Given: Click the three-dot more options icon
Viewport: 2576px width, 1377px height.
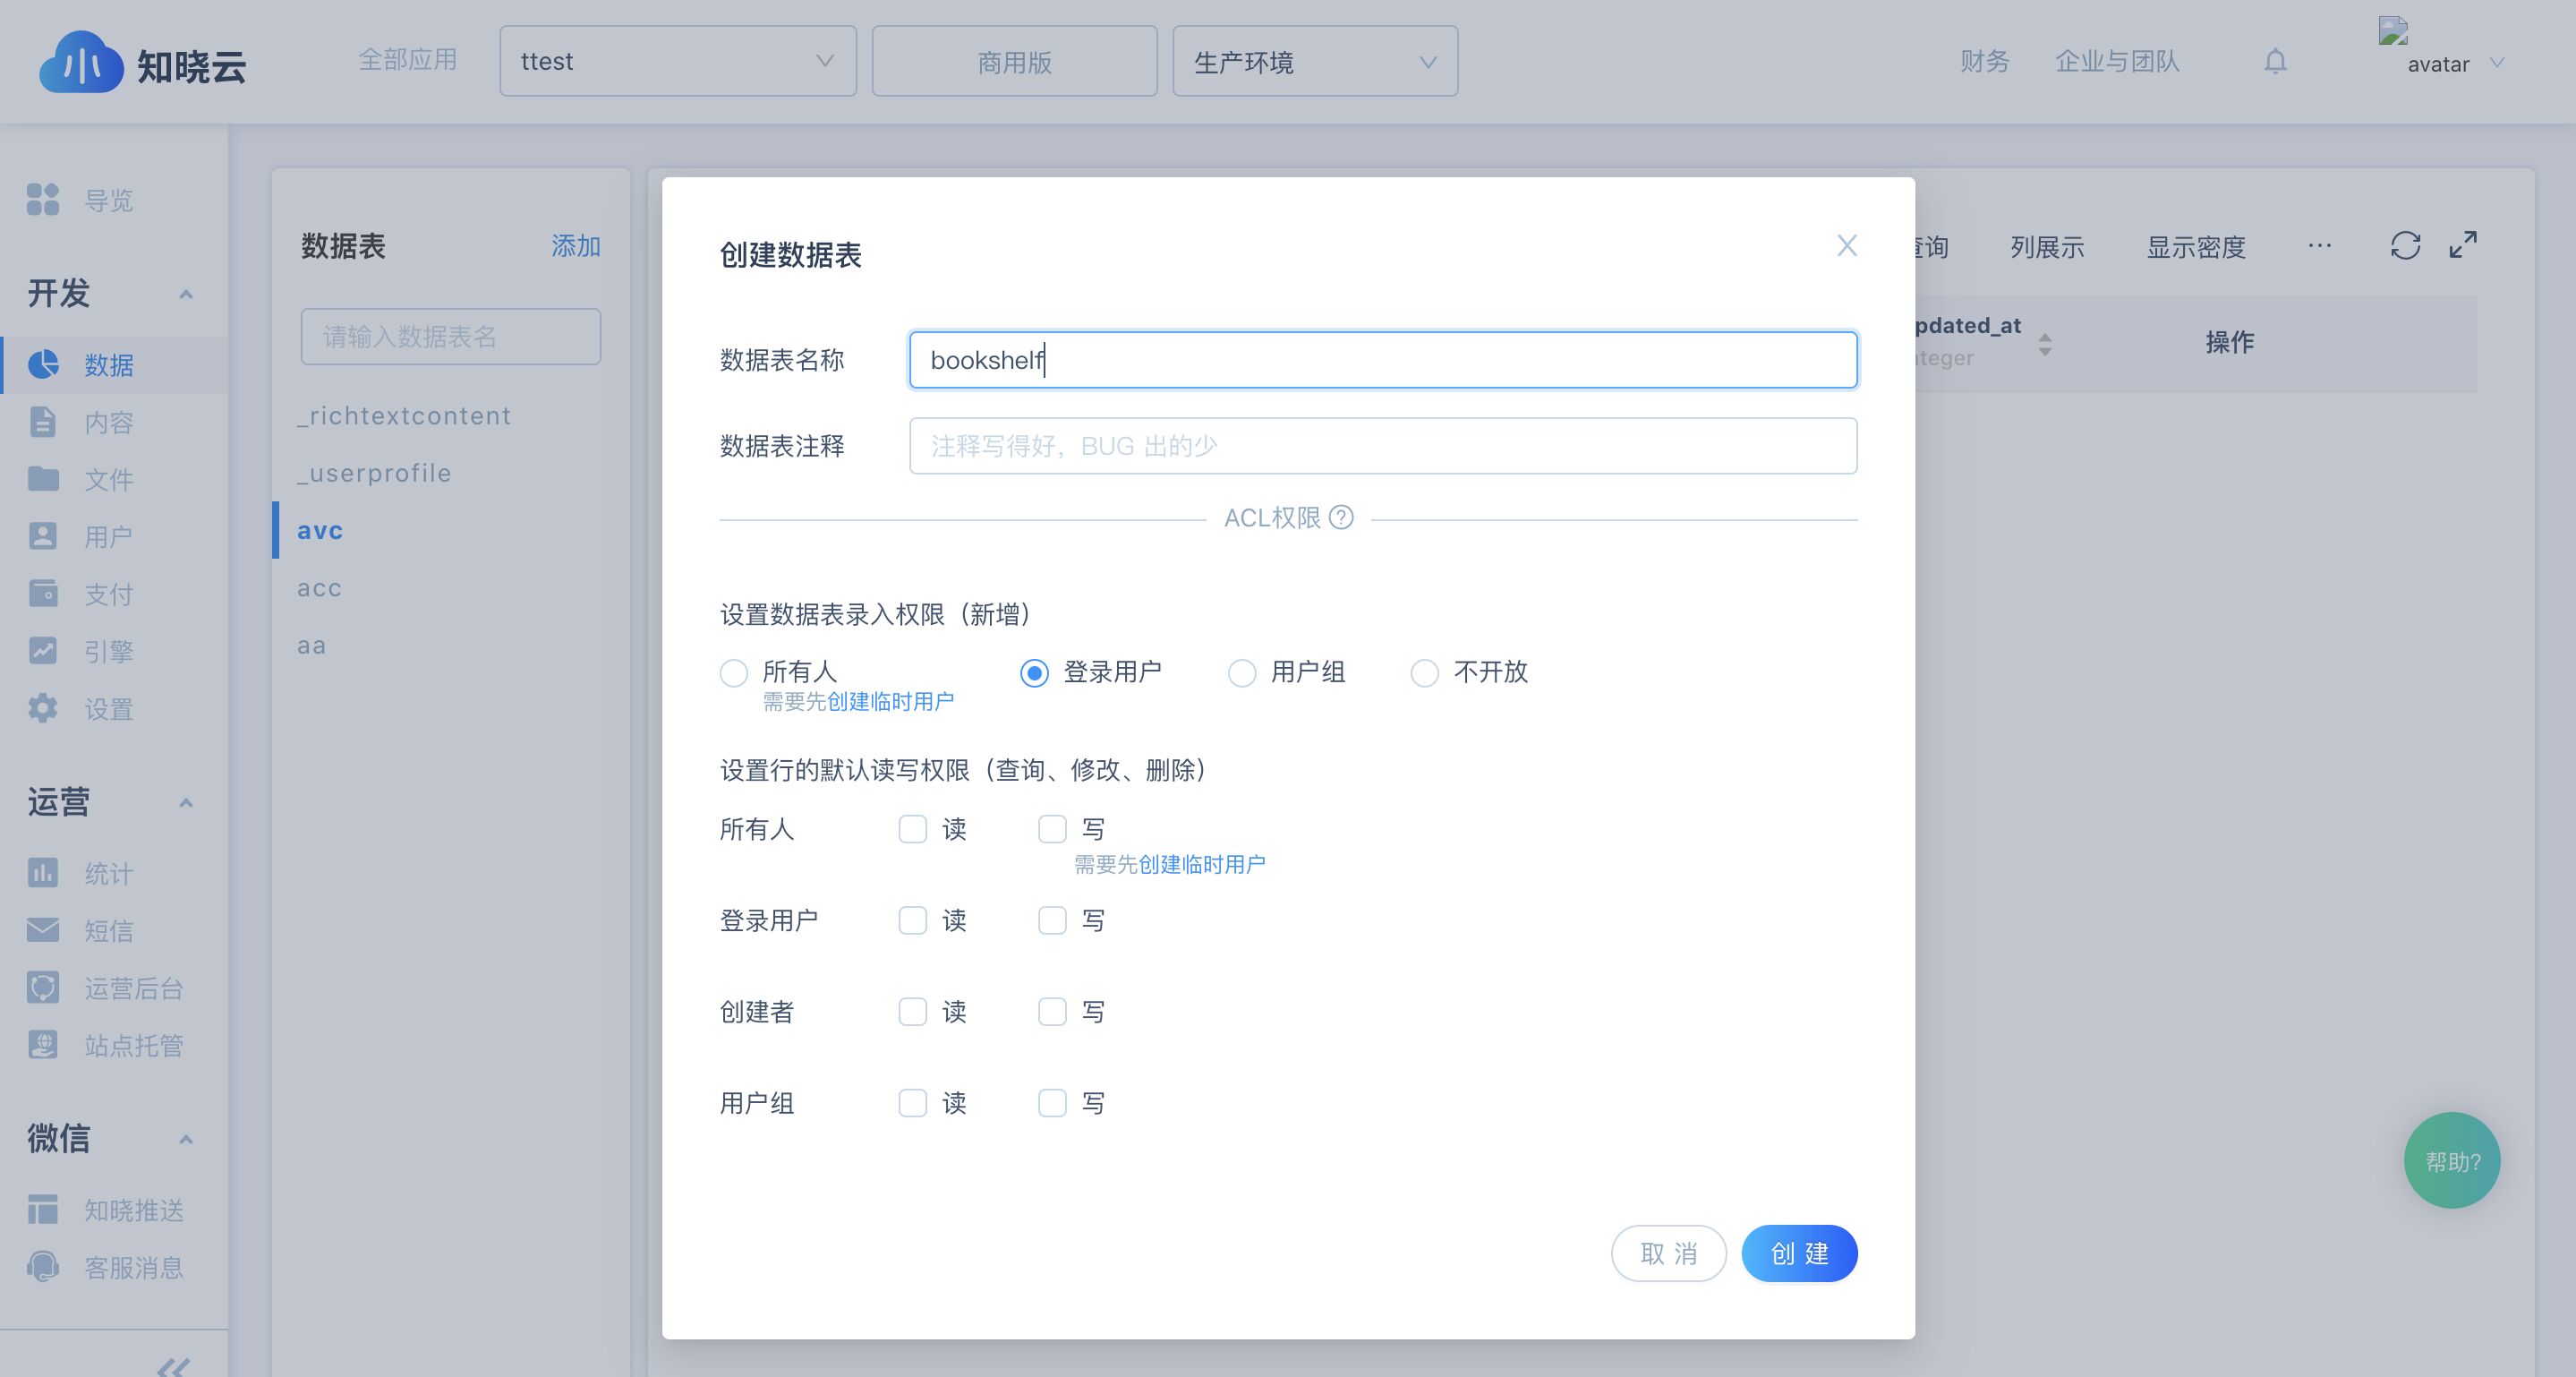Looking at the screenshot, I should [x=2320, y=245].
